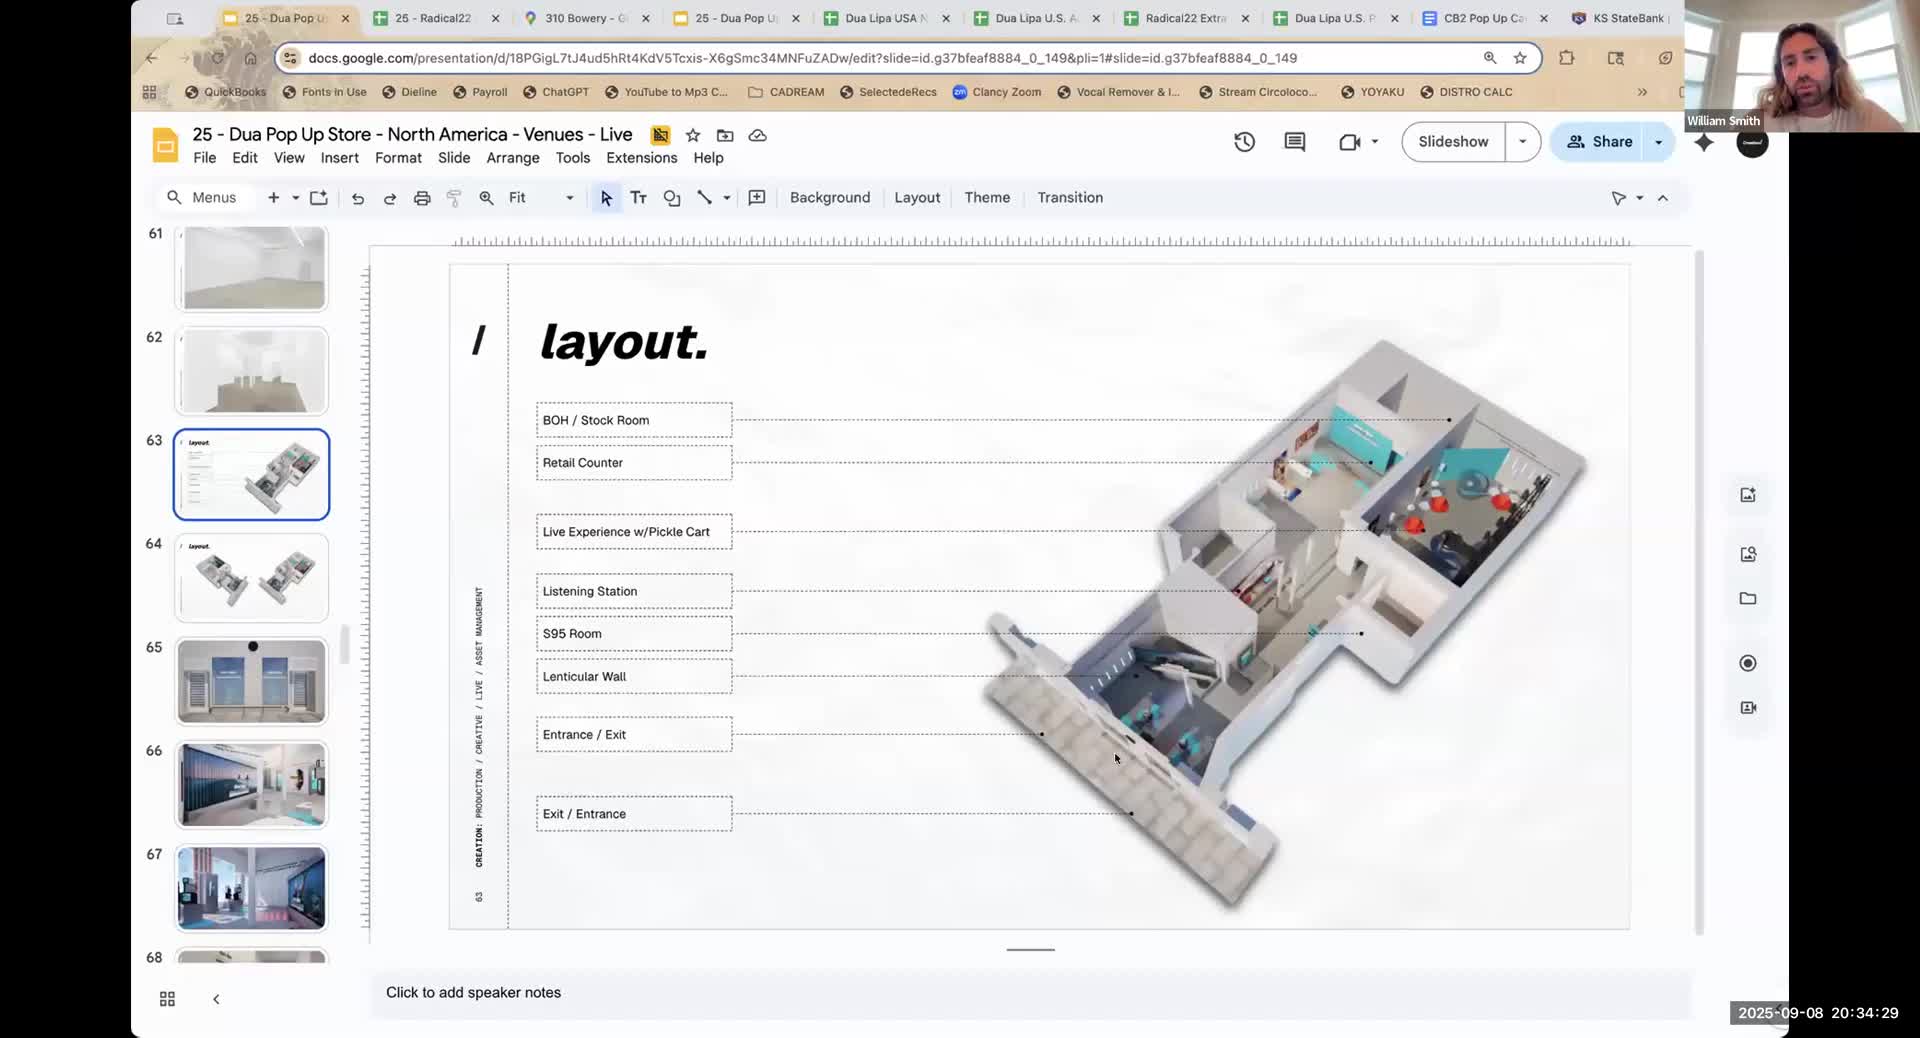Click the redo arrow

390,198
